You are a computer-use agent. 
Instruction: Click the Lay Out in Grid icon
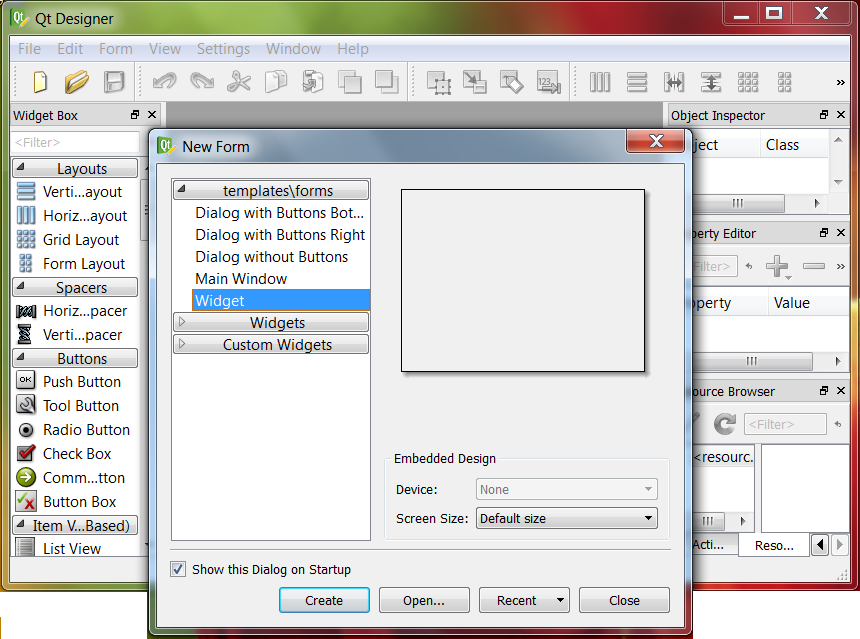[x=748, y=82]
